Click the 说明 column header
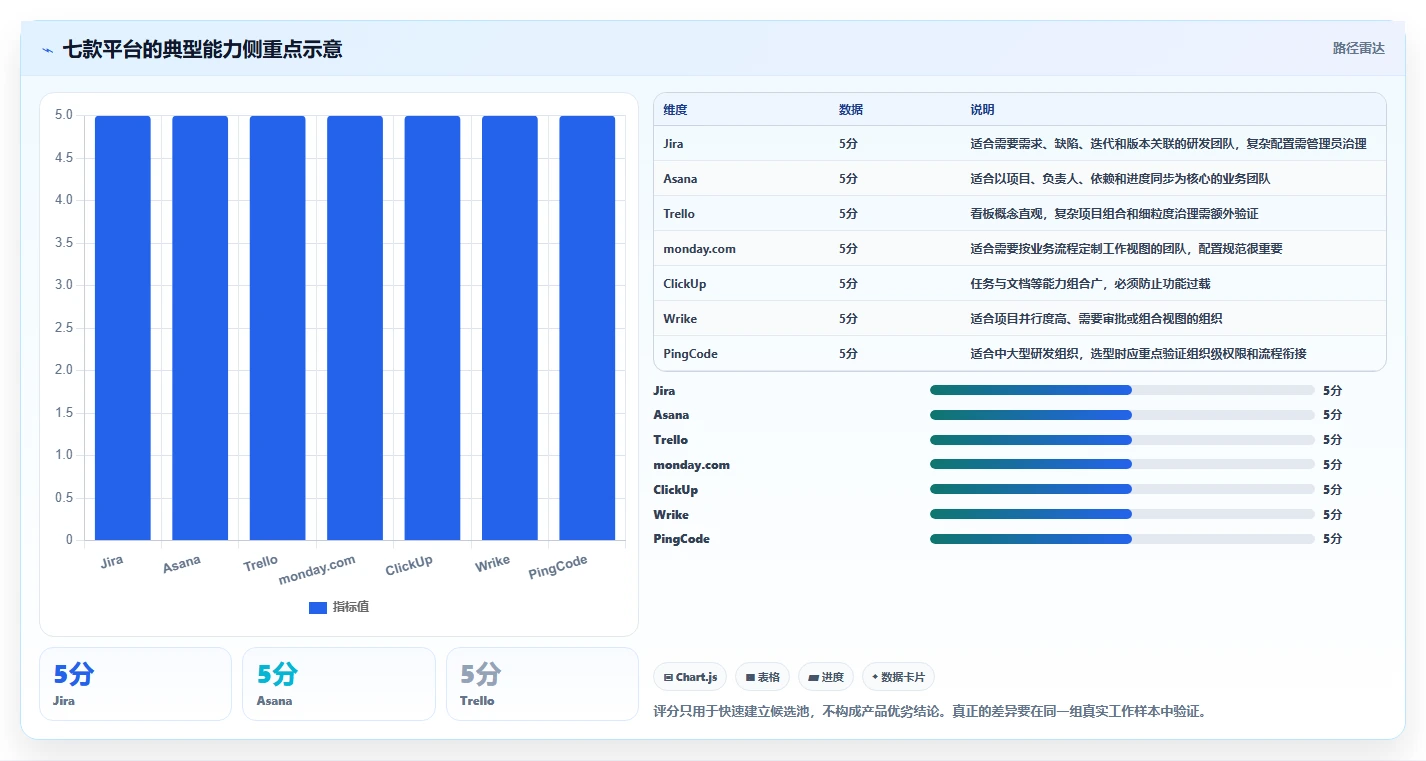The height and width of the screenshot is (761, 1426). [982, 109]
